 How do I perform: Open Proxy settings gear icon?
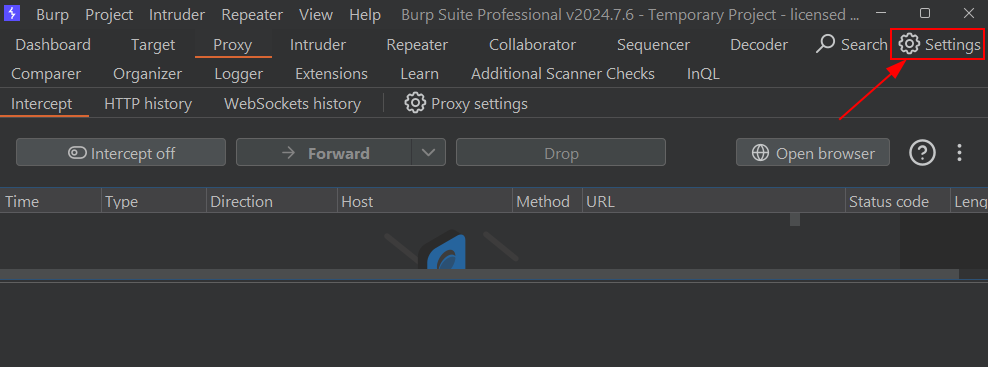(415, 103)
